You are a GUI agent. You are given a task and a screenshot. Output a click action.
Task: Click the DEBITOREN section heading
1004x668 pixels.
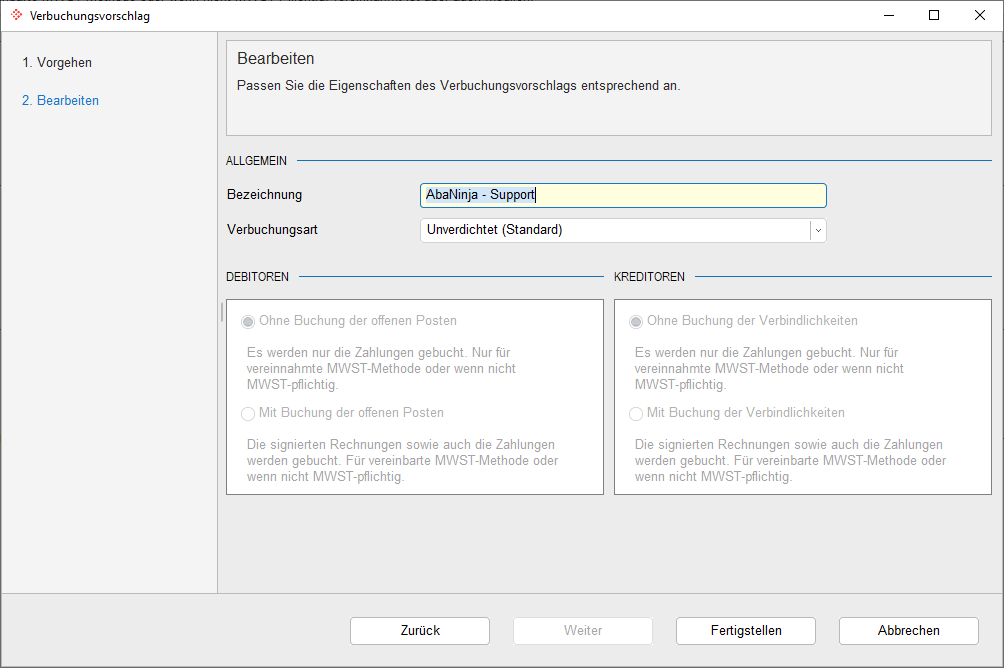coord(257,277)
